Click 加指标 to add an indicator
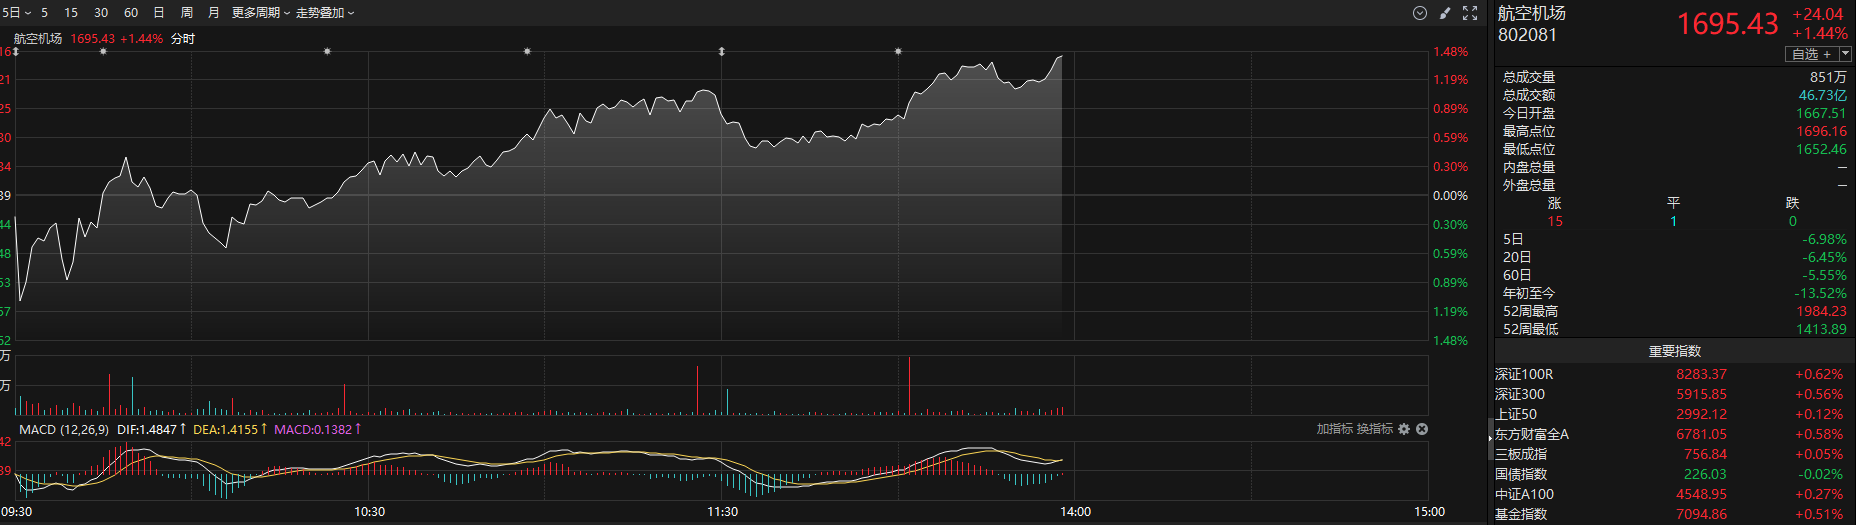 pyautogui.click(x=1335, y=429)
